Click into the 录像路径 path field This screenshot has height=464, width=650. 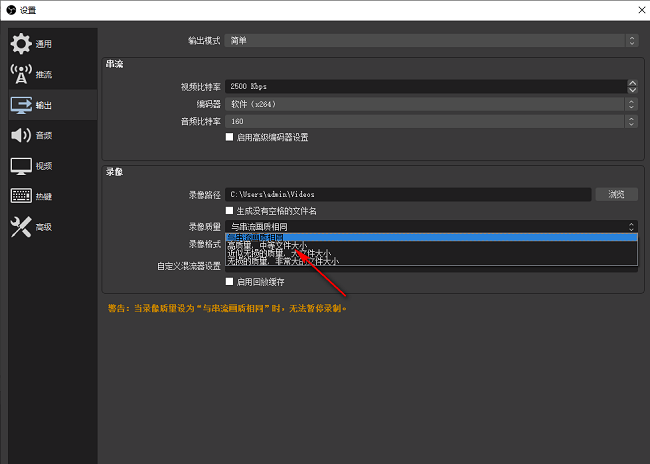coord(408,194)
